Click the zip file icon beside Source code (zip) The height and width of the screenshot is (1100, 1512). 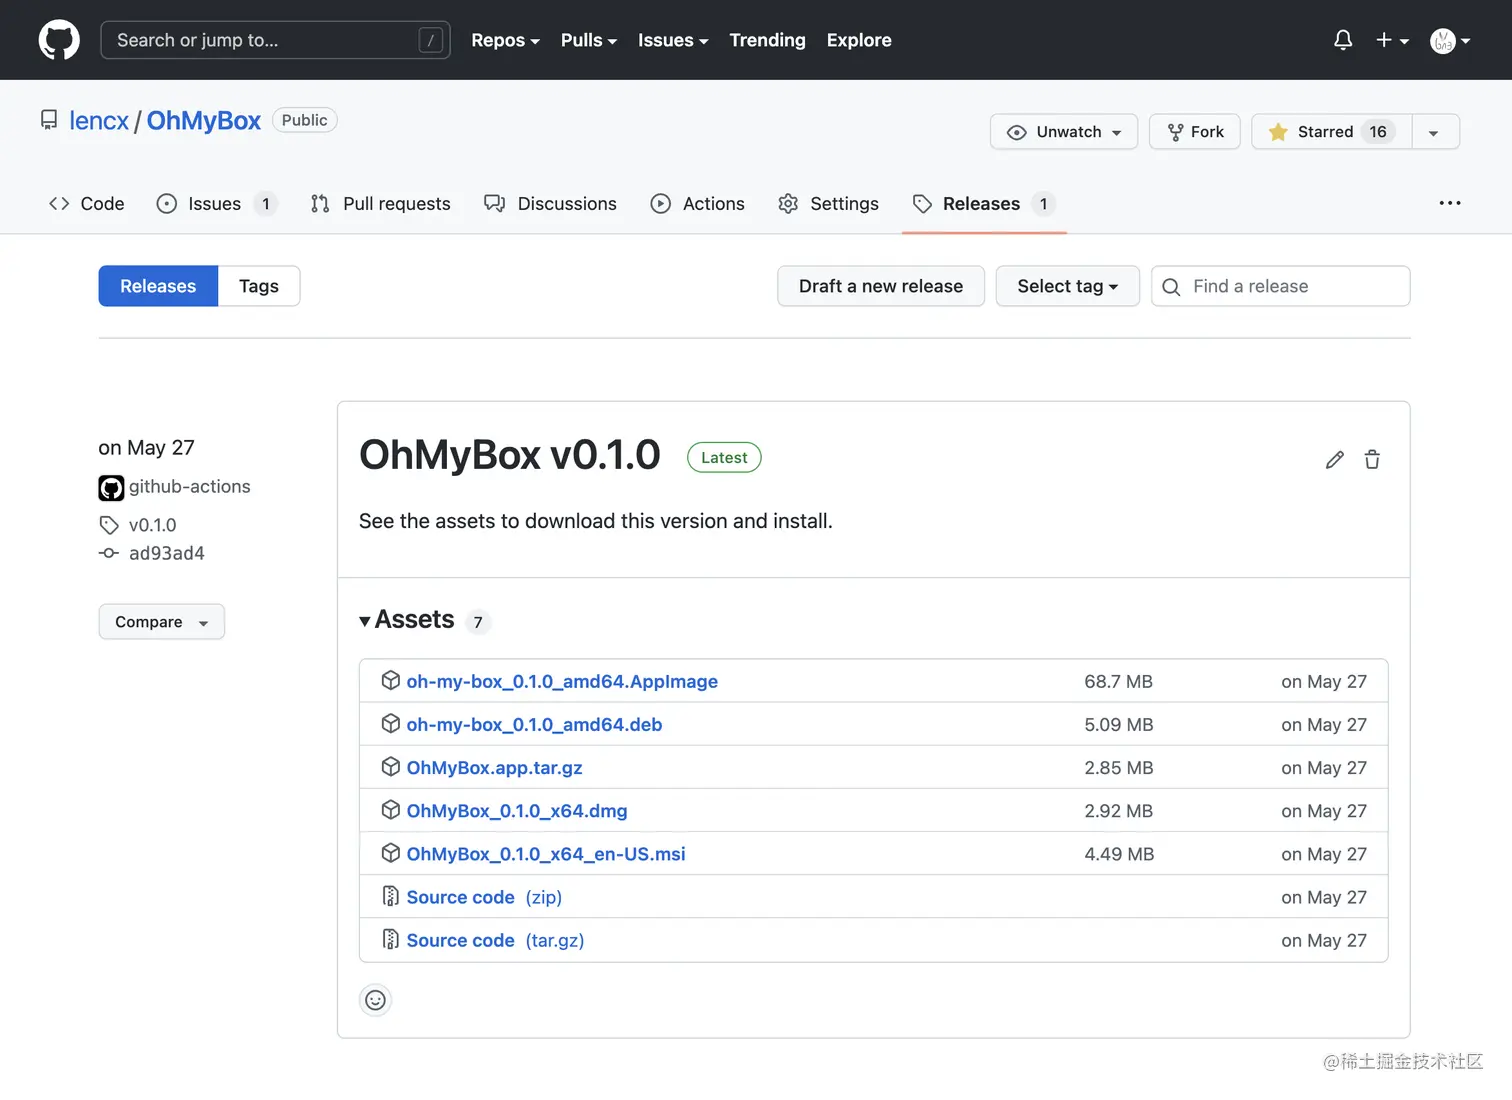[x=391, y=896]
